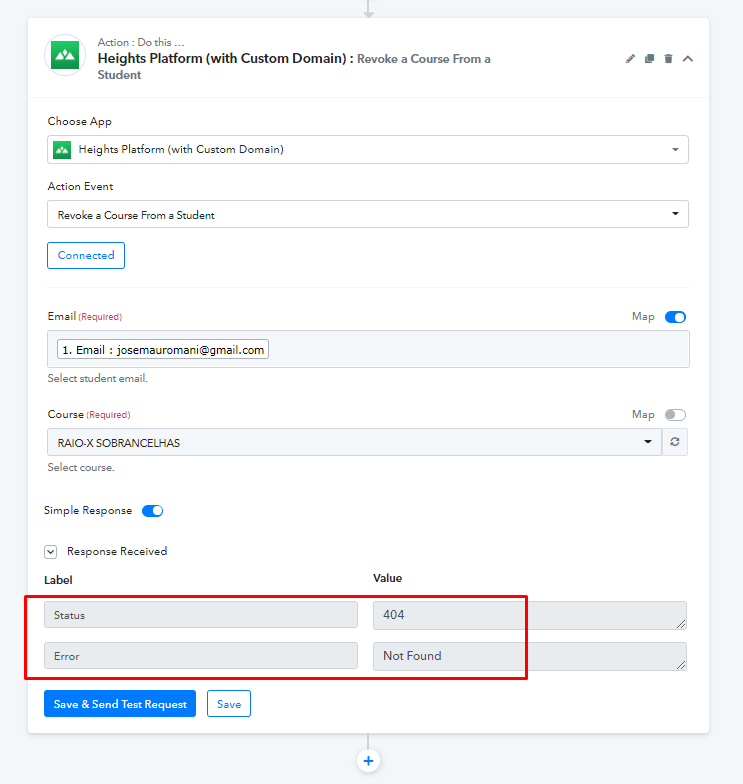Screen dimensions: 743x784
Task: Click the Save button
Action: pyautogui.click(x=229, y=704)
